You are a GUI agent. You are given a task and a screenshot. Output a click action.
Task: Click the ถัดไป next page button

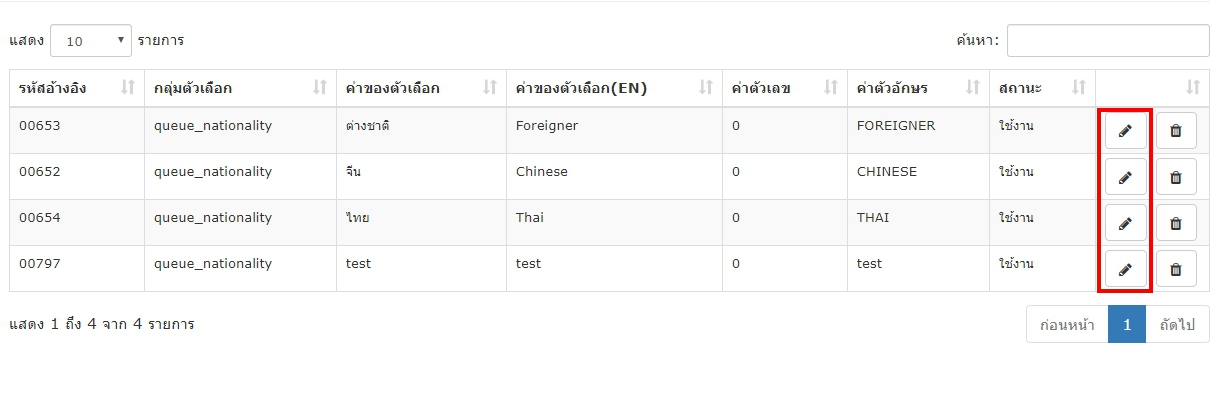point(1177,324)
